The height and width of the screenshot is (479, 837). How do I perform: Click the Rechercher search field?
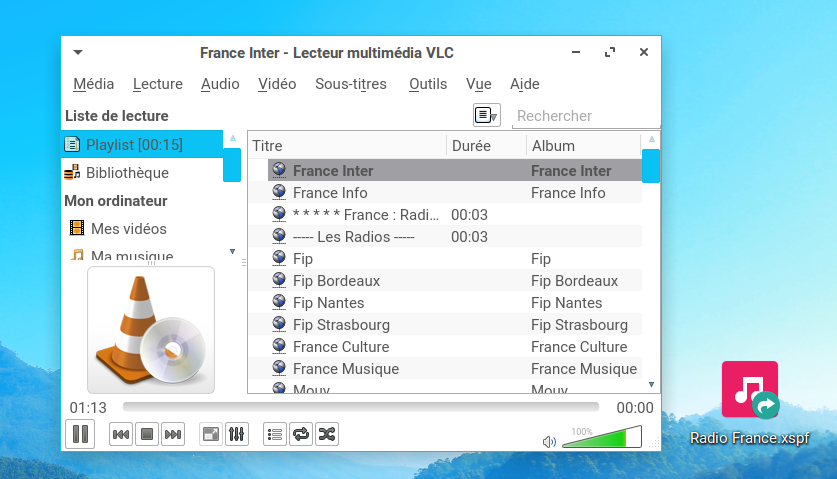(585, 116)
